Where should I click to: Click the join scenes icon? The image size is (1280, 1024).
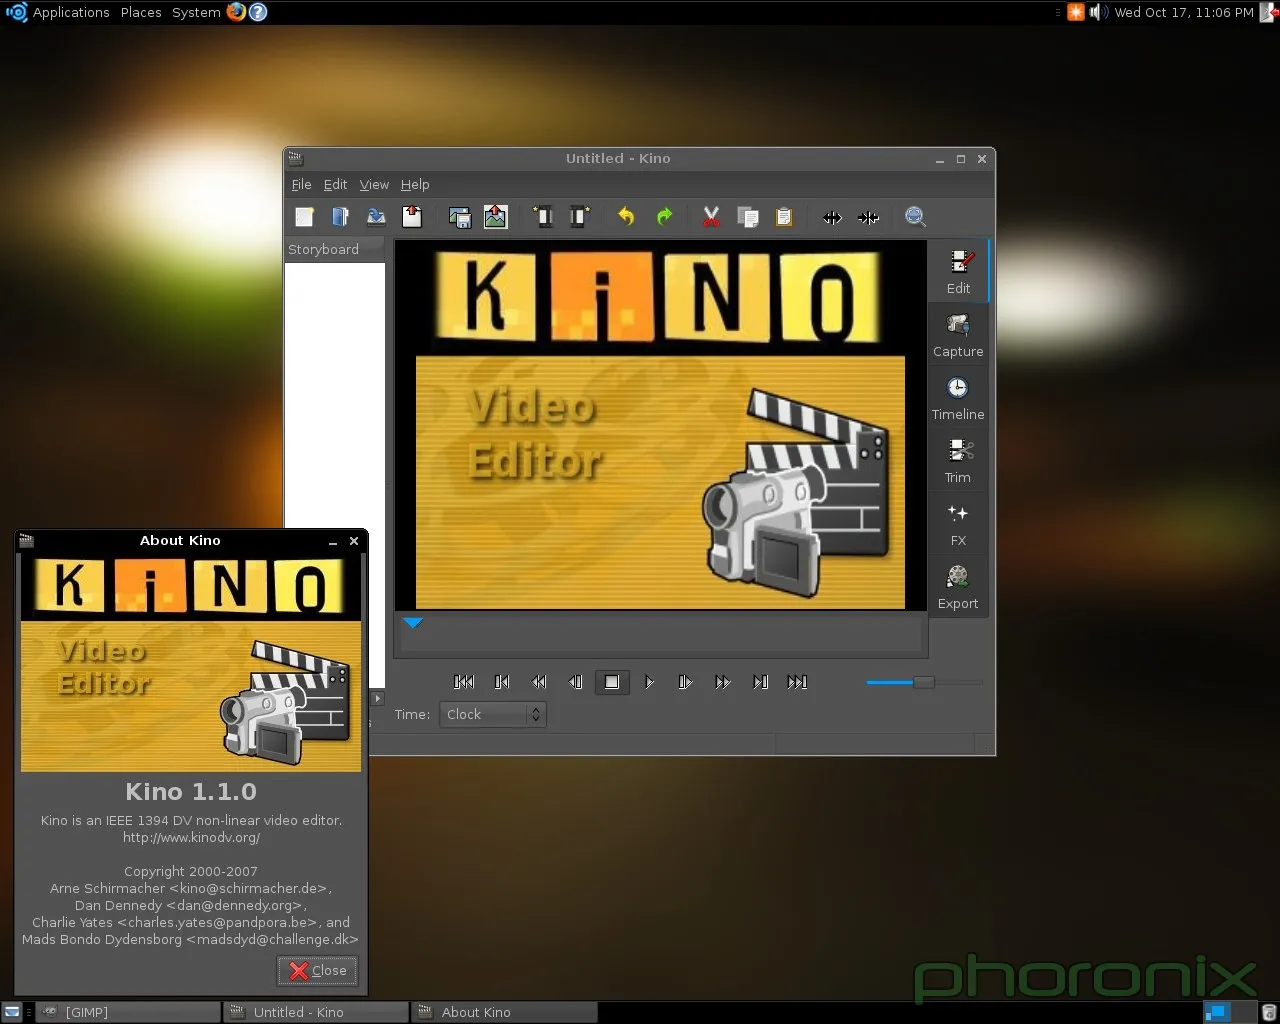[868, 217]
